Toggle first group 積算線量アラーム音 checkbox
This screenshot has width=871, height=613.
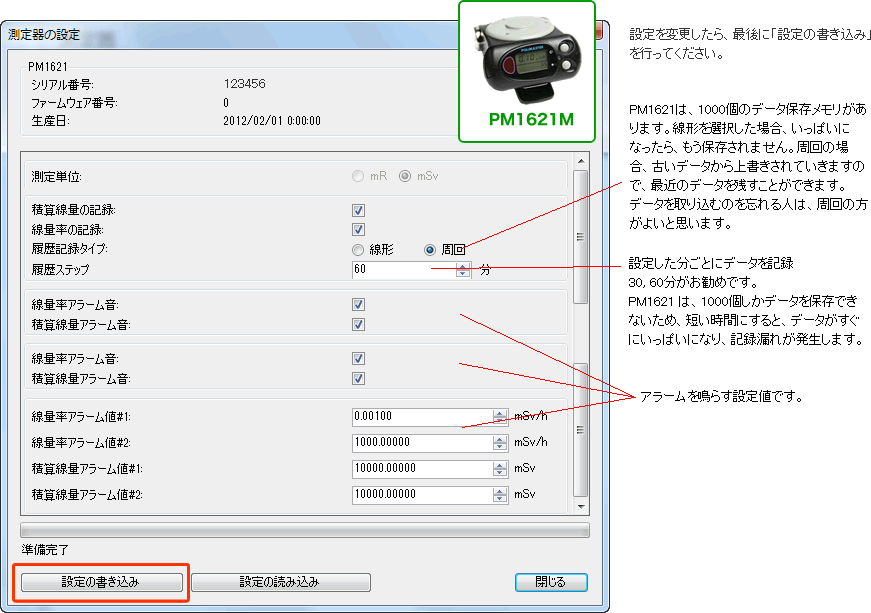358,324
